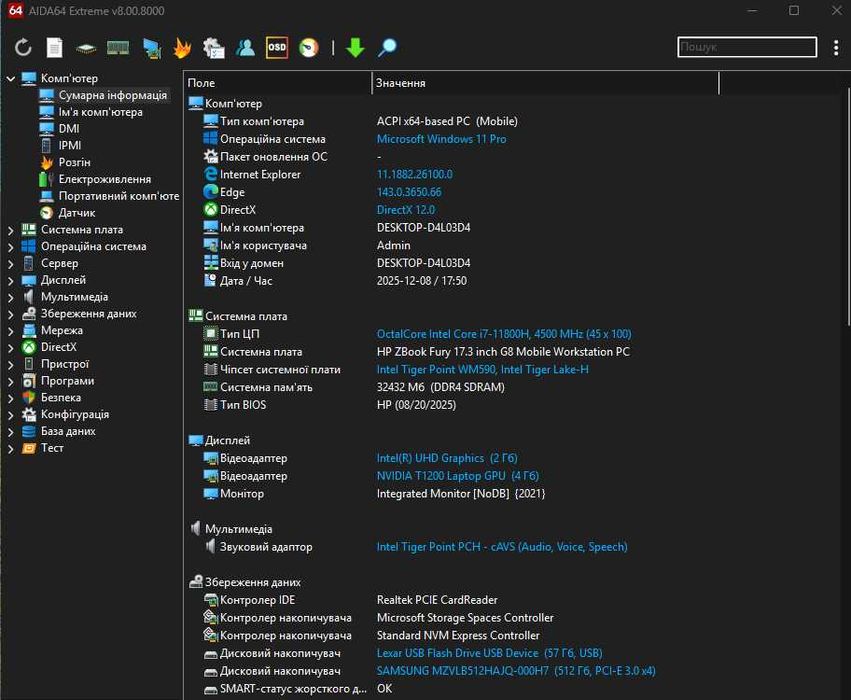Expand the Мережа tree node
This screenshot has height=700, width=851.
coord(10,331)
